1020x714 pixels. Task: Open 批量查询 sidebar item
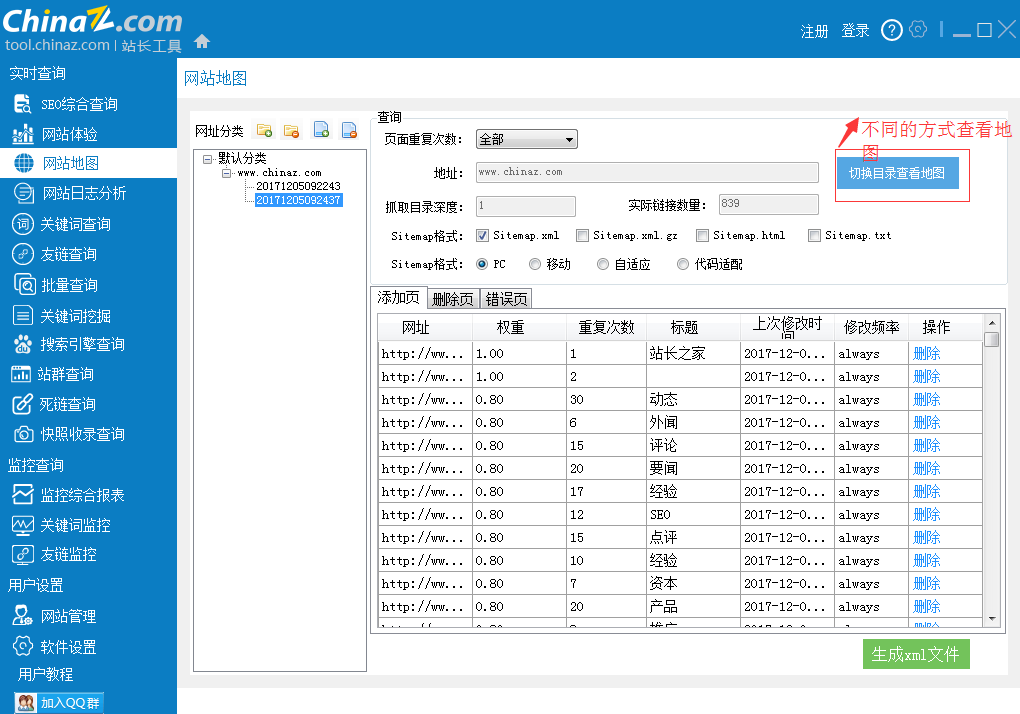[56, 285]
